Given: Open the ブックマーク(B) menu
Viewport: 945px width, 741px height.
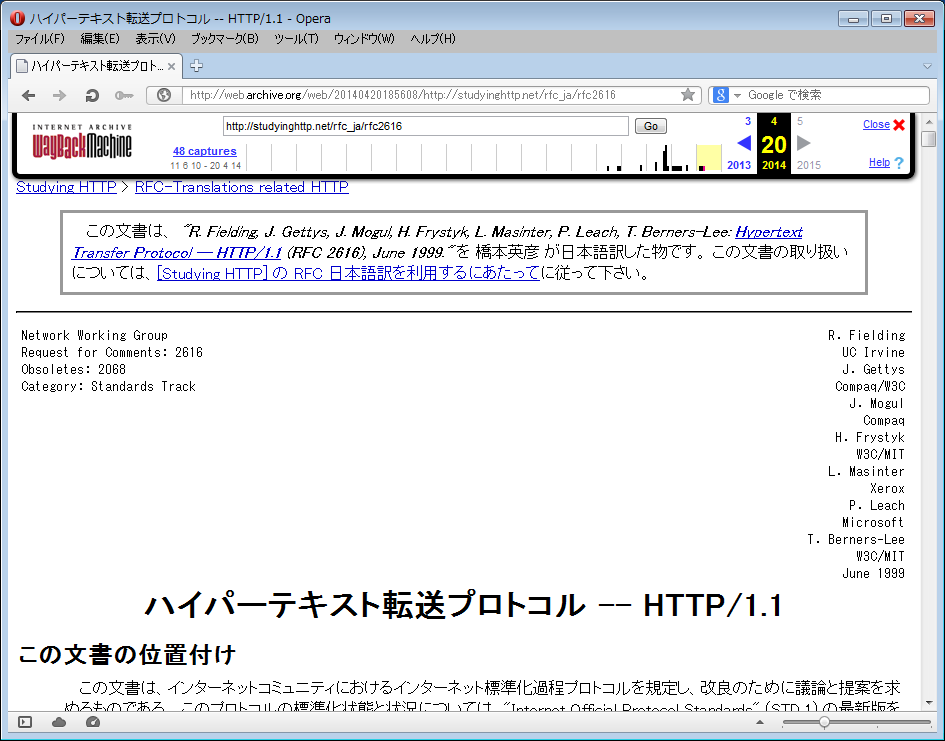Looking at the screenshot, I should click(x=225, y=39).
